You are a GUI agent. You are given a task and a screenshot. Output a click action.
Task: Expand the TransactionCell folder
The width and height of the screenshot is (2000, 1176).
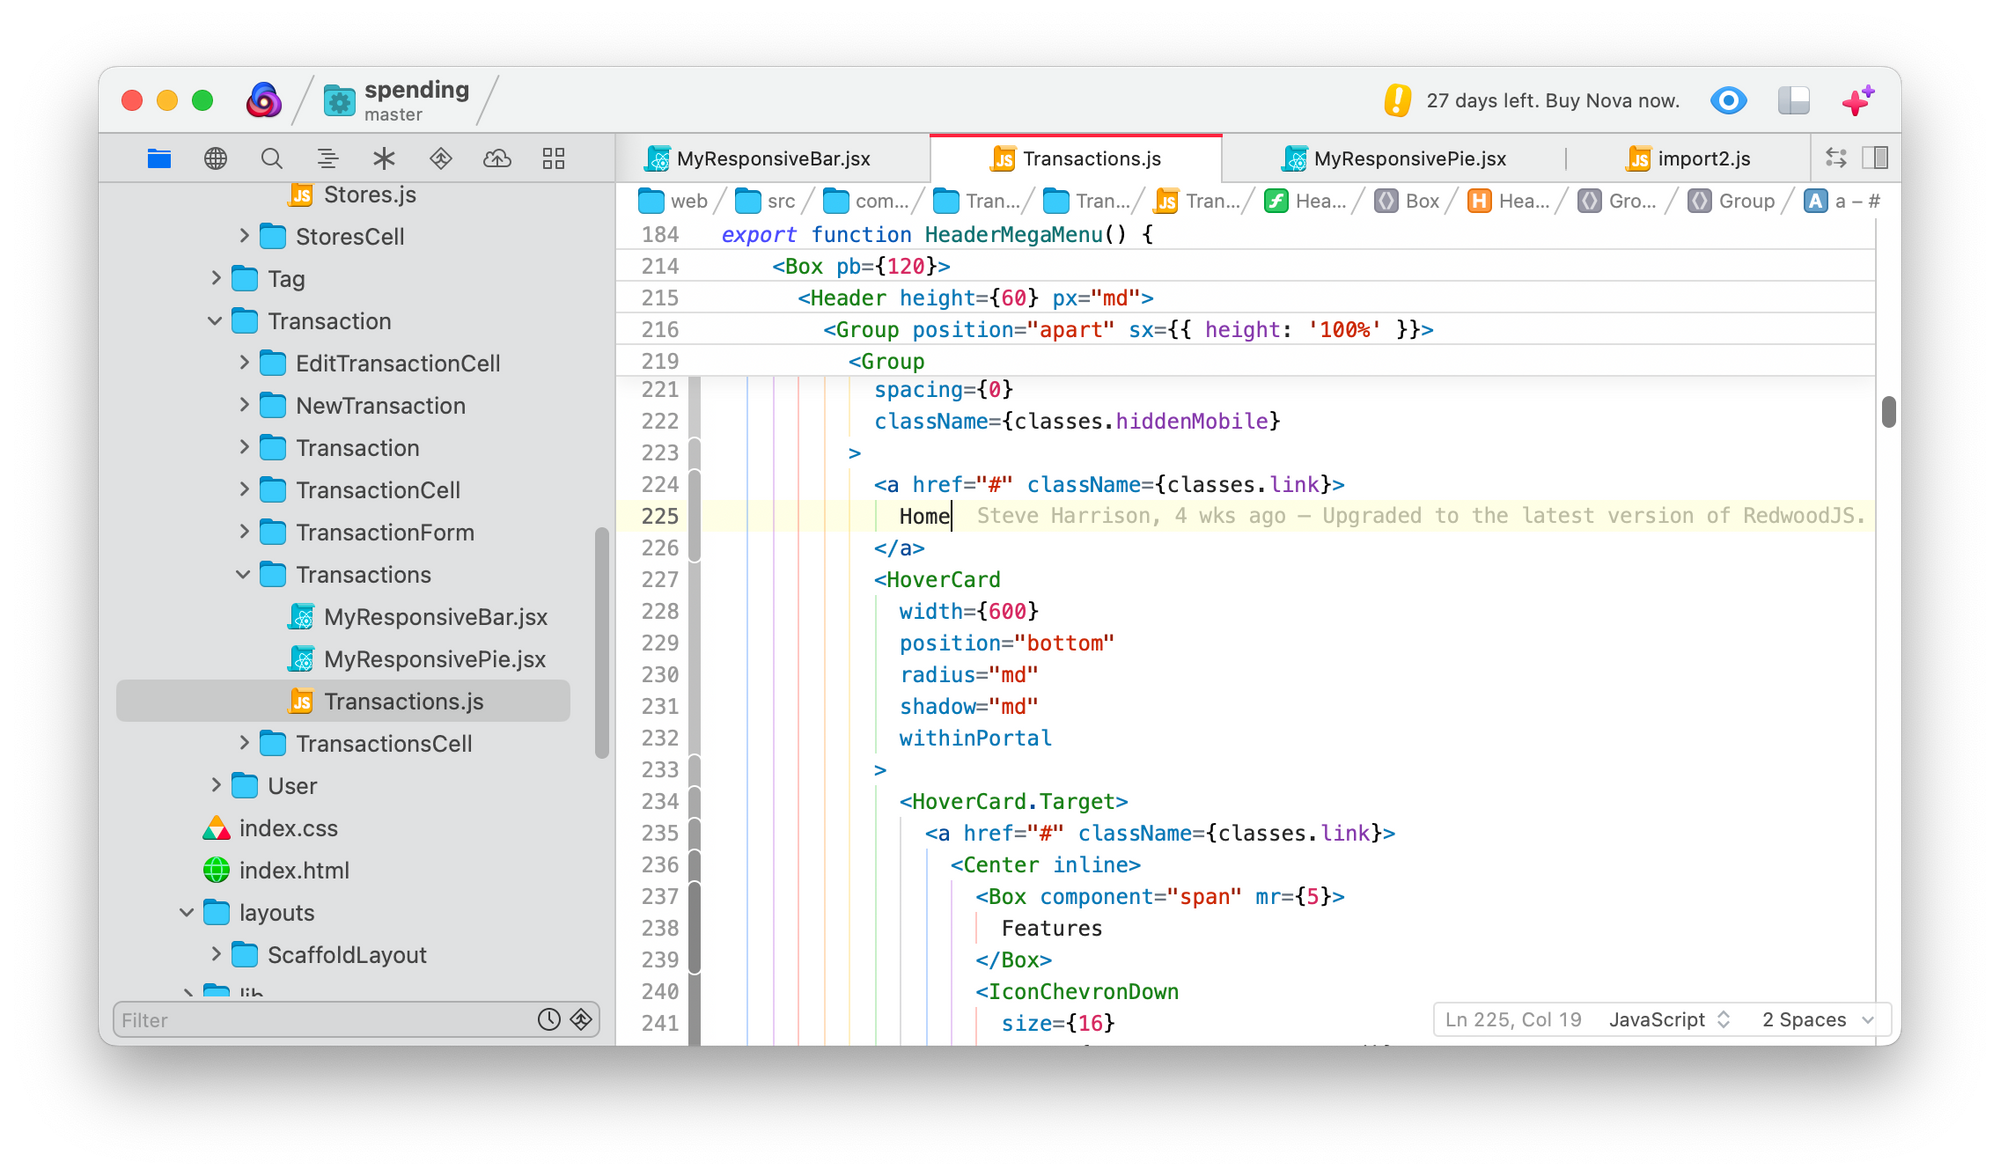(244, 490)
